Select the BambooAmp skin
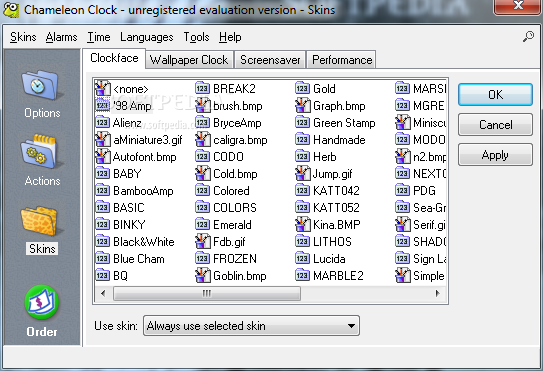This screenshot has width=543, height=371. point(143,191)
